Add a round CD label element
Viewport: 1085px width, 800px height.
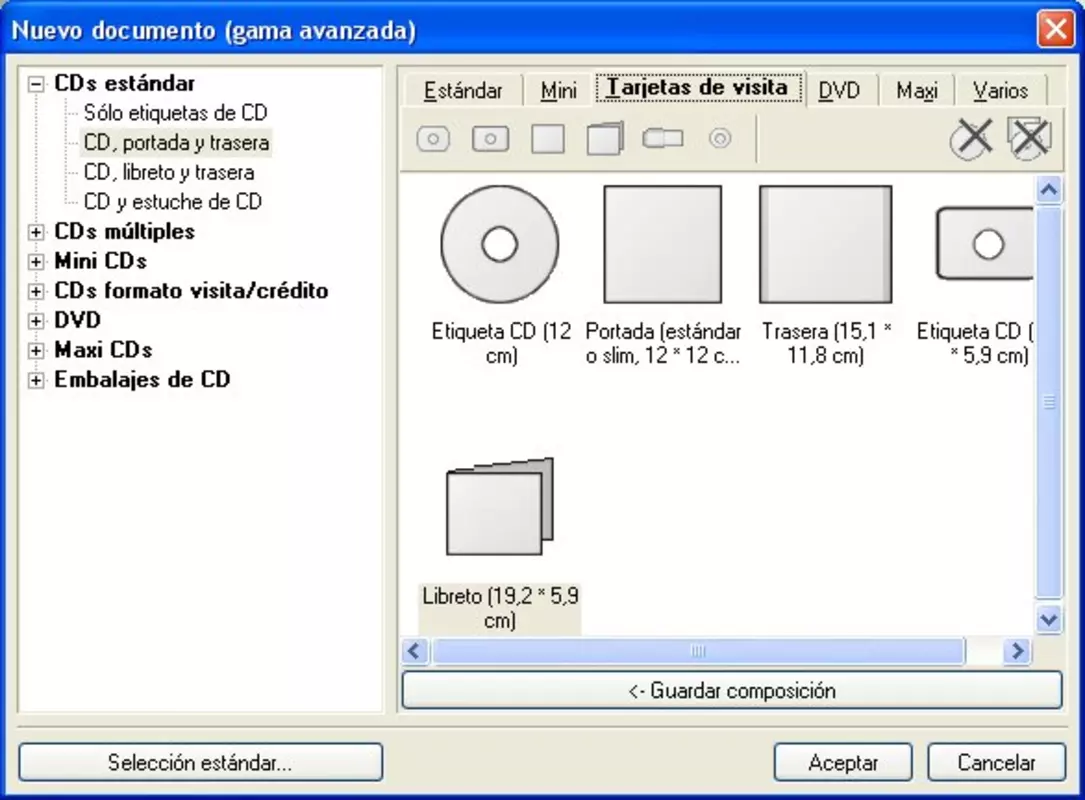click(433, 139)
